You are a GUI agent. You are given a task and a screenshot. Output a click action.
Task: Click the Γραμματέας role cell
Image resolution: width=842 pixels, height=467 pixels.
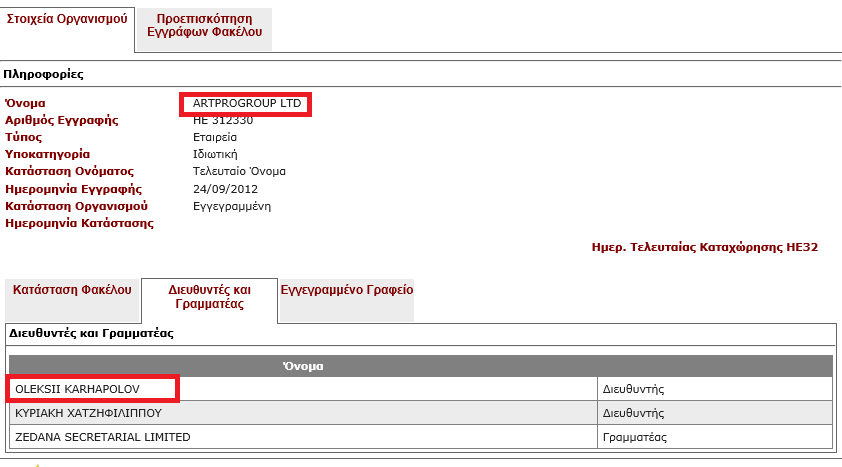point(634,437)
